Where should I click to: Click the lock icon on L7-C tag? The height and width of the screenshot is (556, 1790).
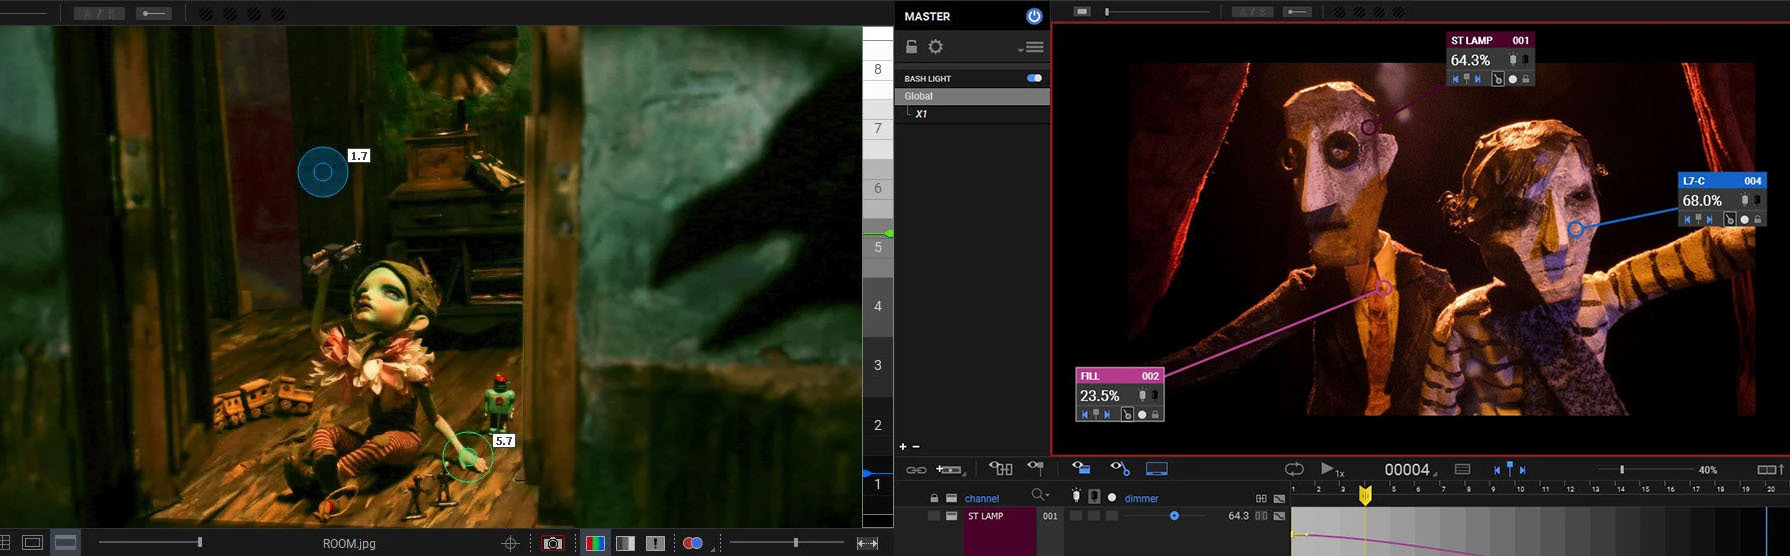(1757, 220)
